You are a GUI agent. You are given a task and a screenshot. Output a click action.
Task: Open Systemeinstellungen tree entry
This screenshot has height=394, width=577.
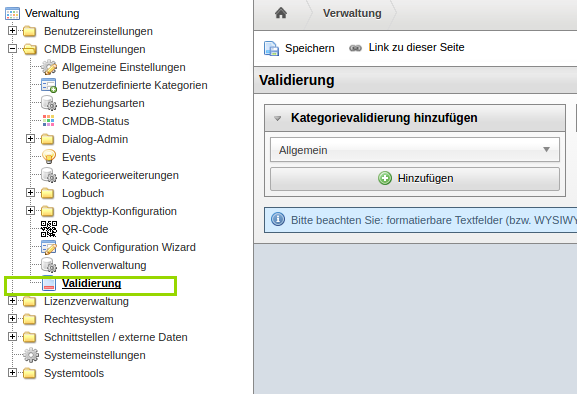point(95,355)
